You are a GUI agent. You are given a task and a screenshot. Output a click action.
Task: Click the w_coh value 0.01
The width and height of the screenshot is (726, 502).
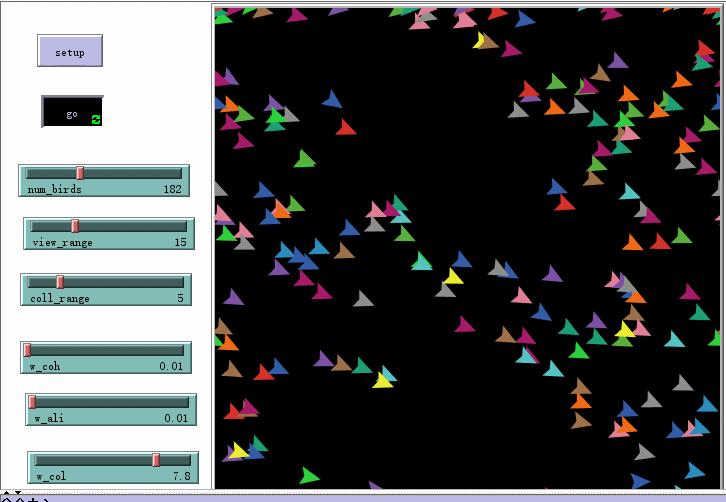click(171, 366)
